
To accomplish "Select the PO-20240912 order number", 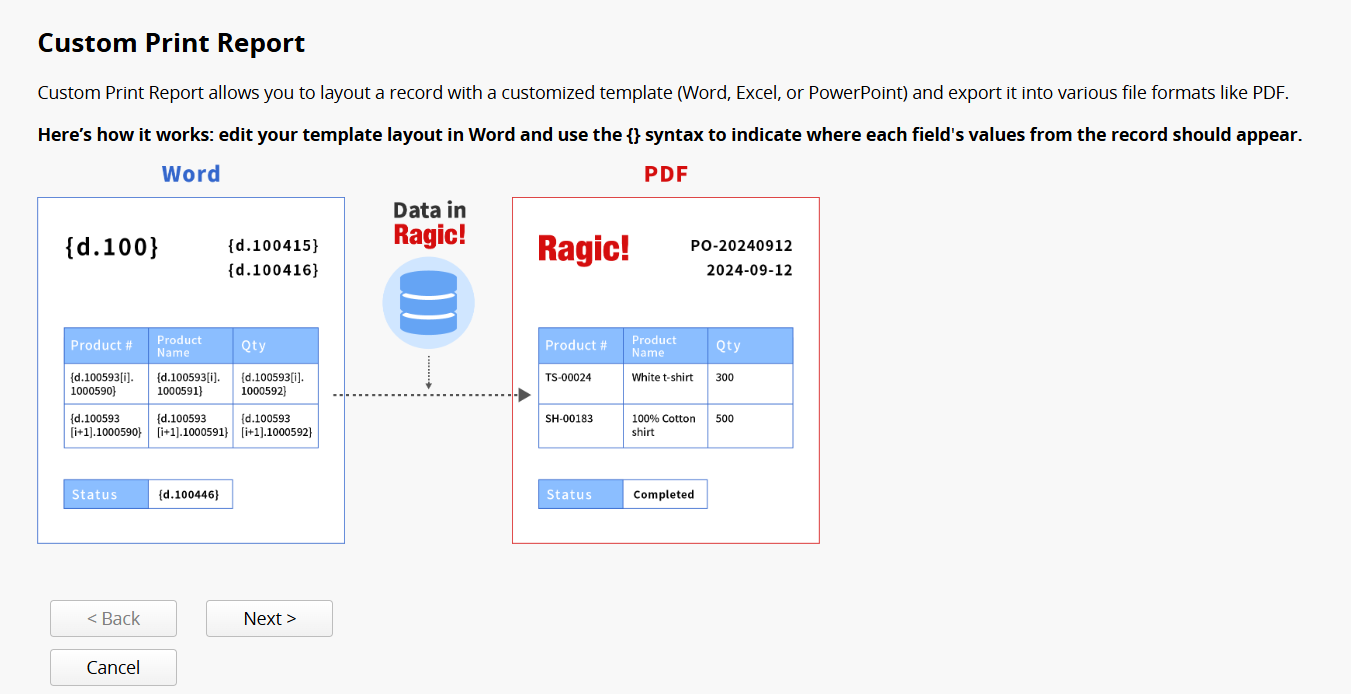I will pyautogui.click(x=741, y=245).
